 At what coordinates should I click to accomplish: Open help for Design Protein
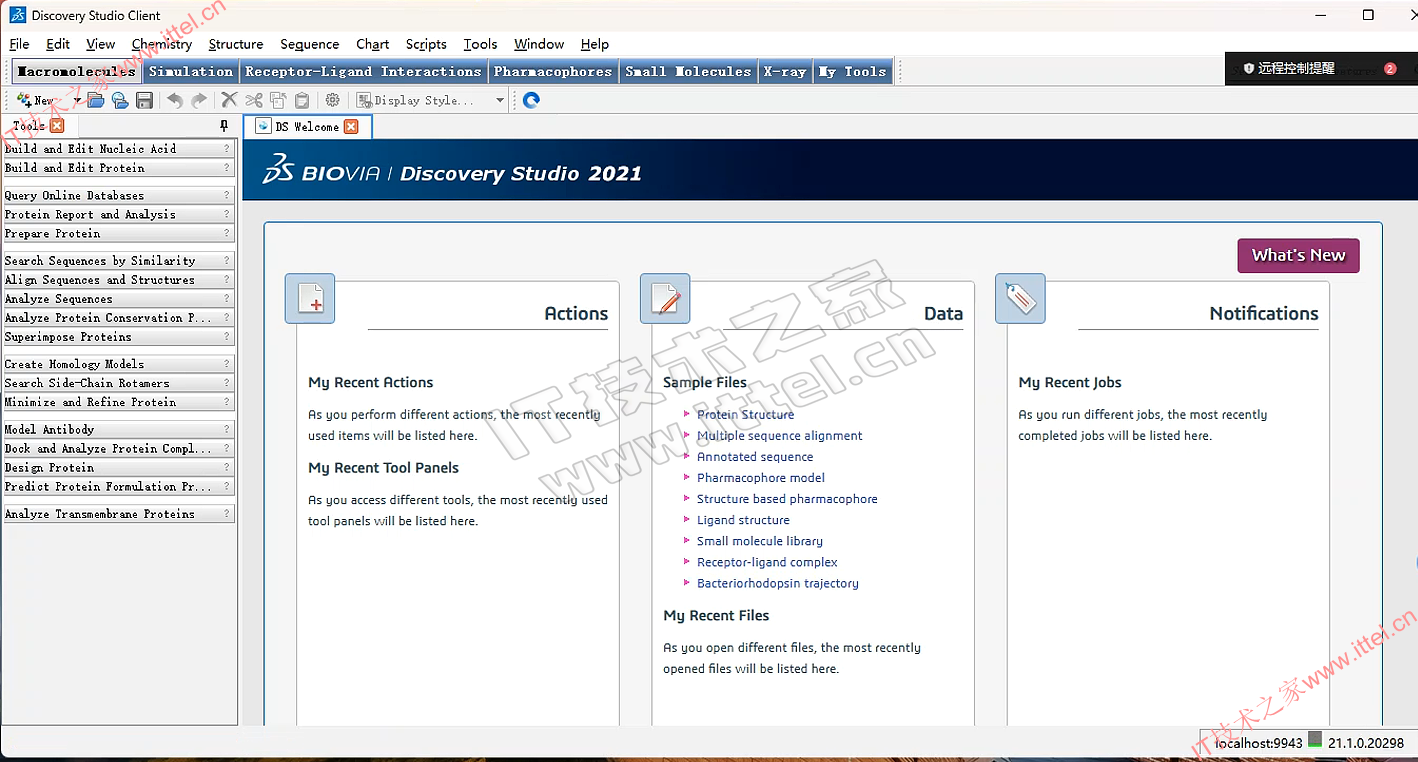pyautogui.click(x=227, y=468)
